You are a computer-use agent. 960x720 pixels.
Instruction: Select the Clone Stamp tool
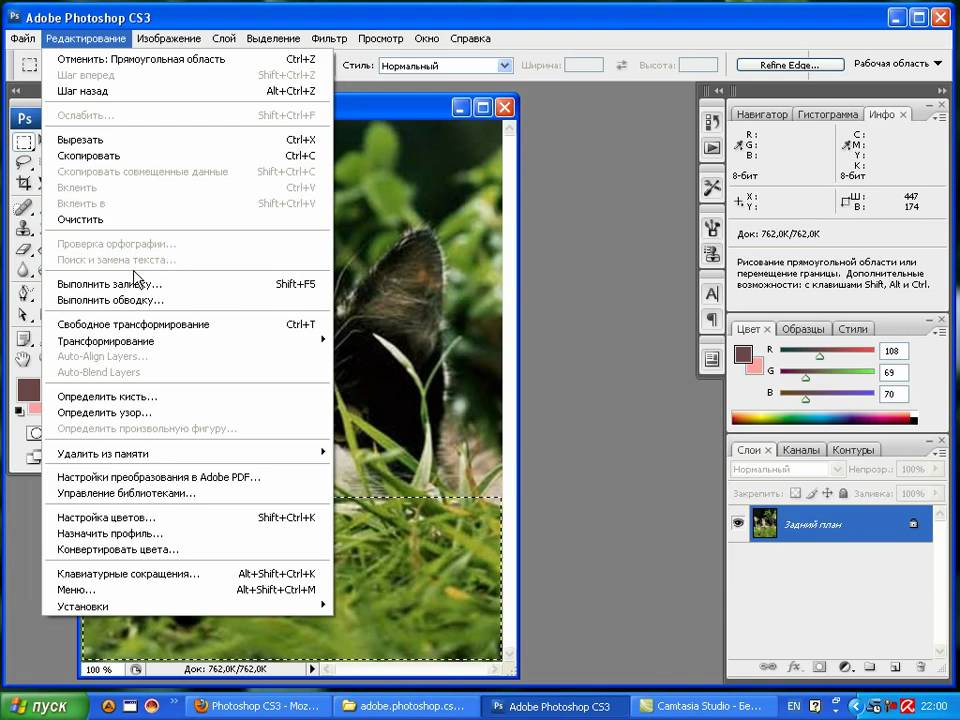[x=24, y=228]
